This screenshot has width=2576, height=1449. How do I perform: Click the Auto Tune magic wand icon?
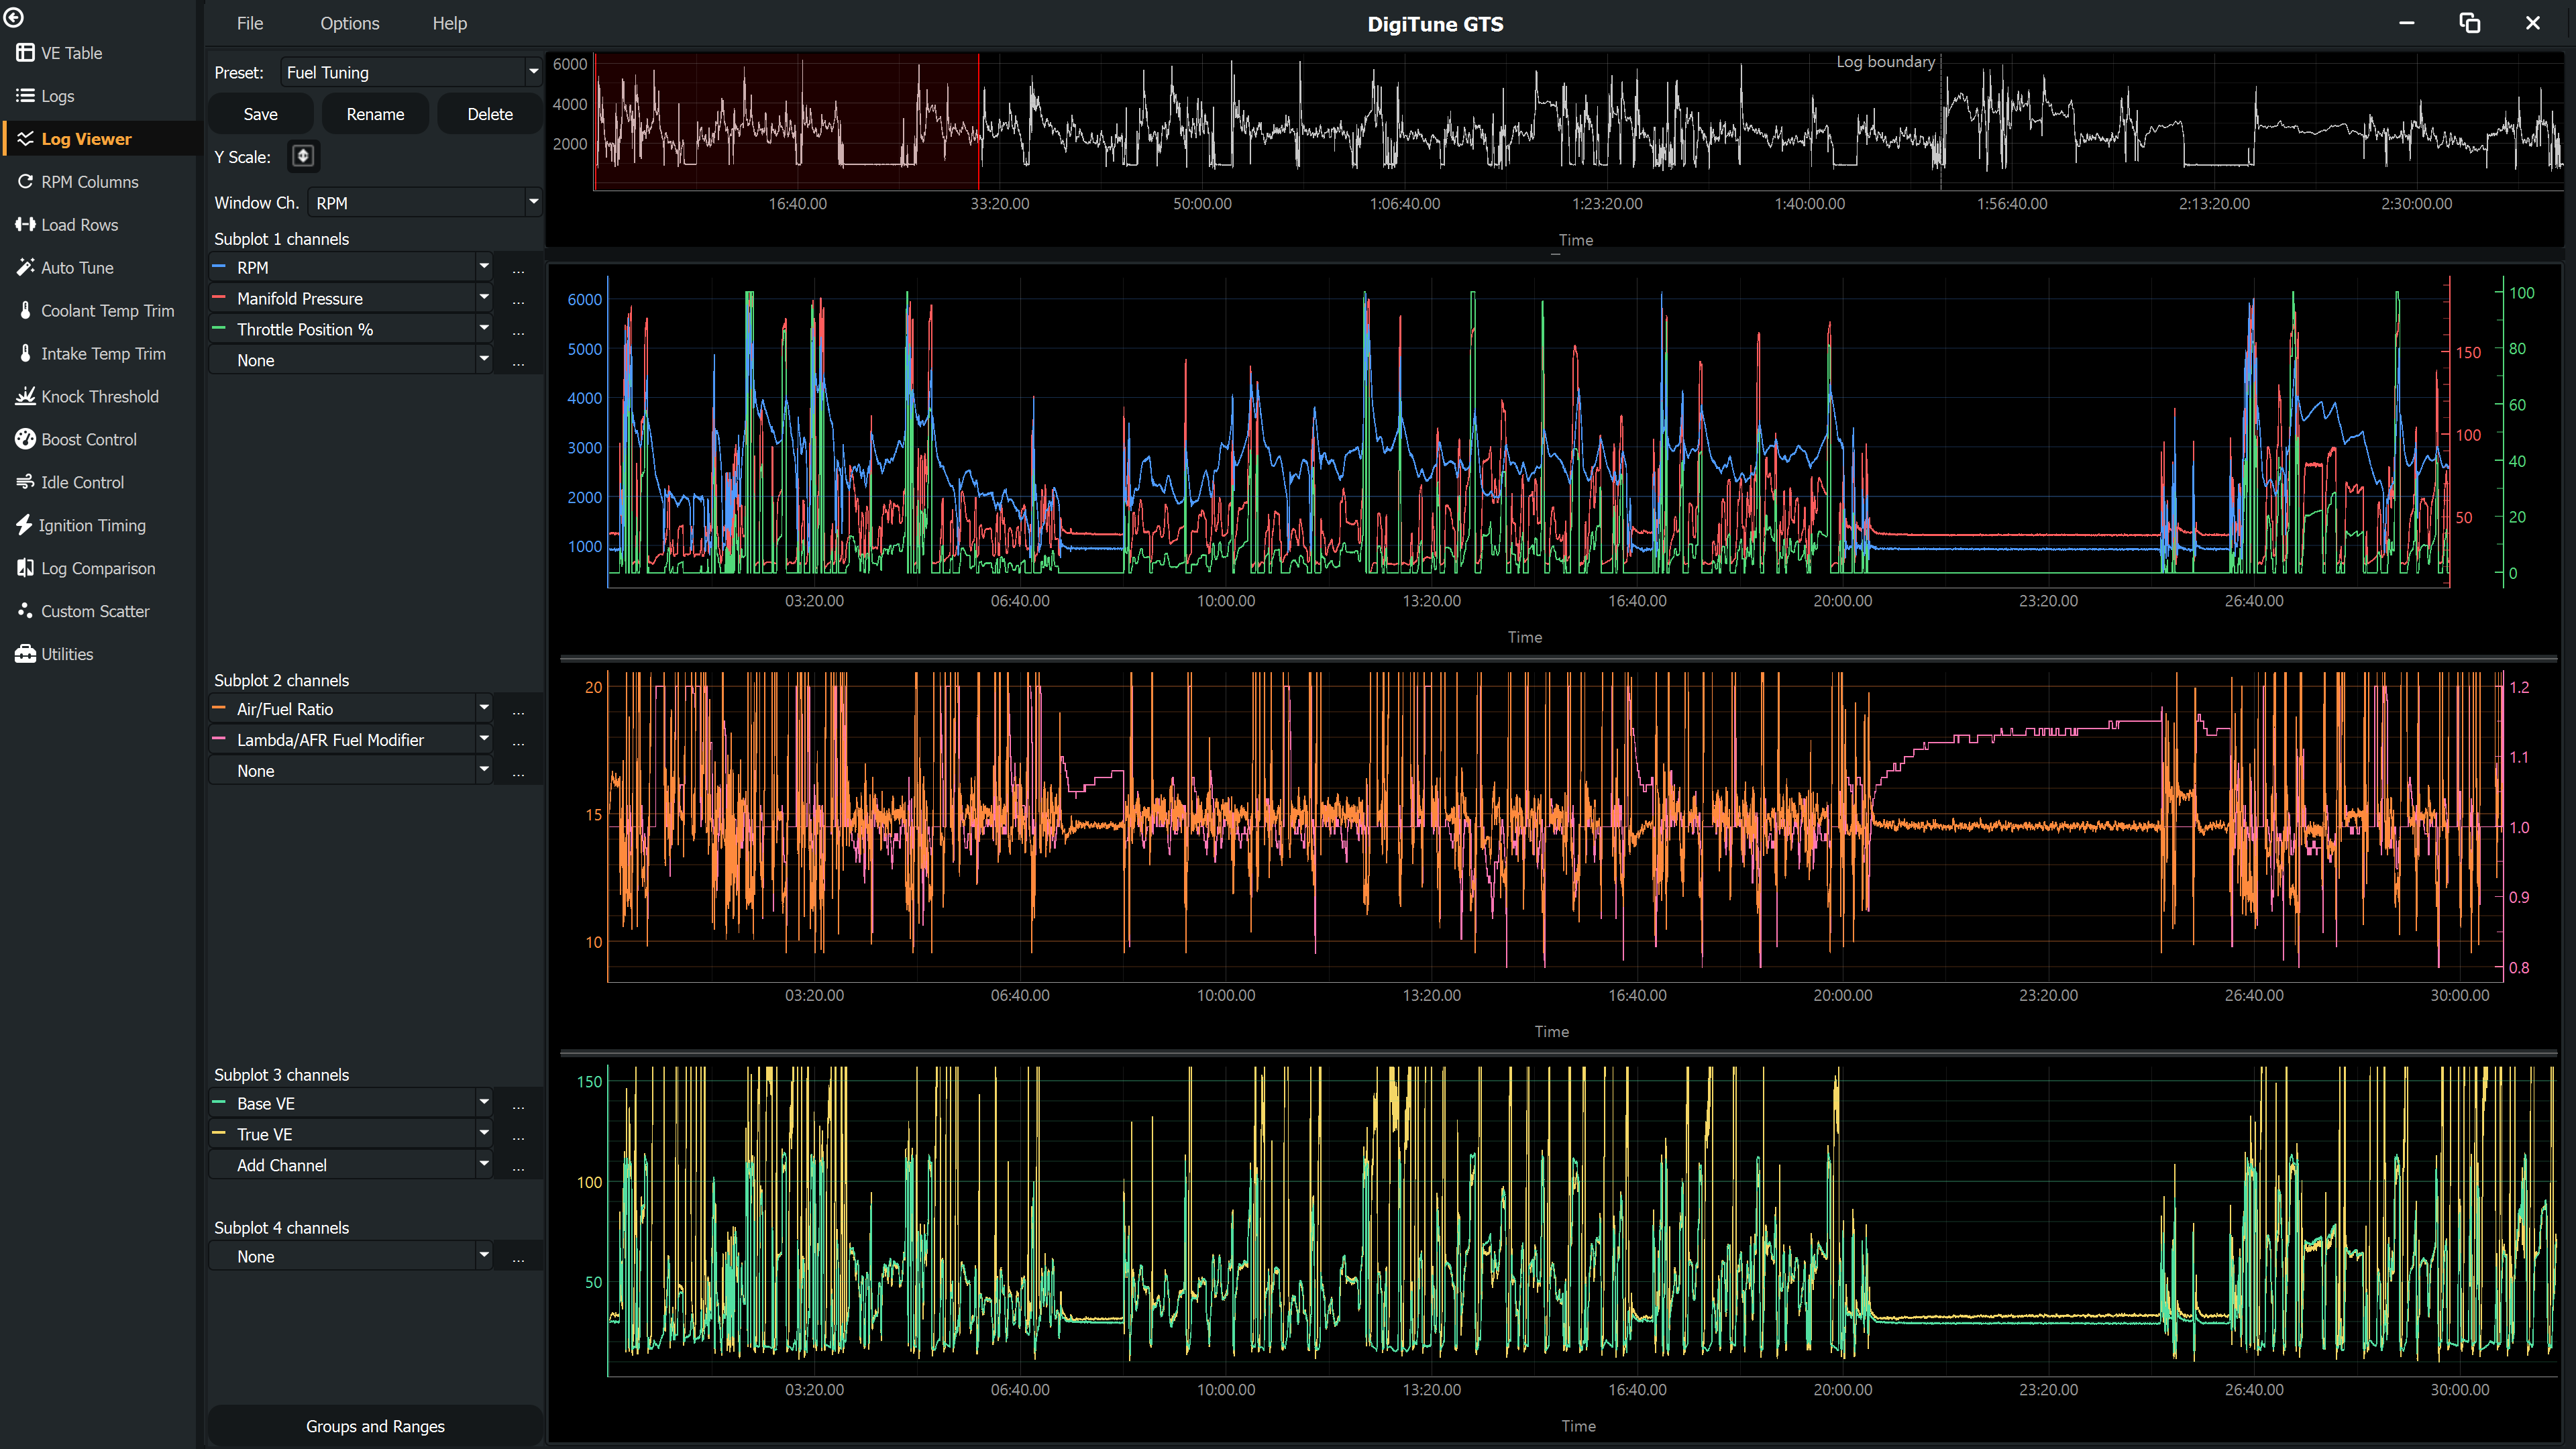point(25,268)
